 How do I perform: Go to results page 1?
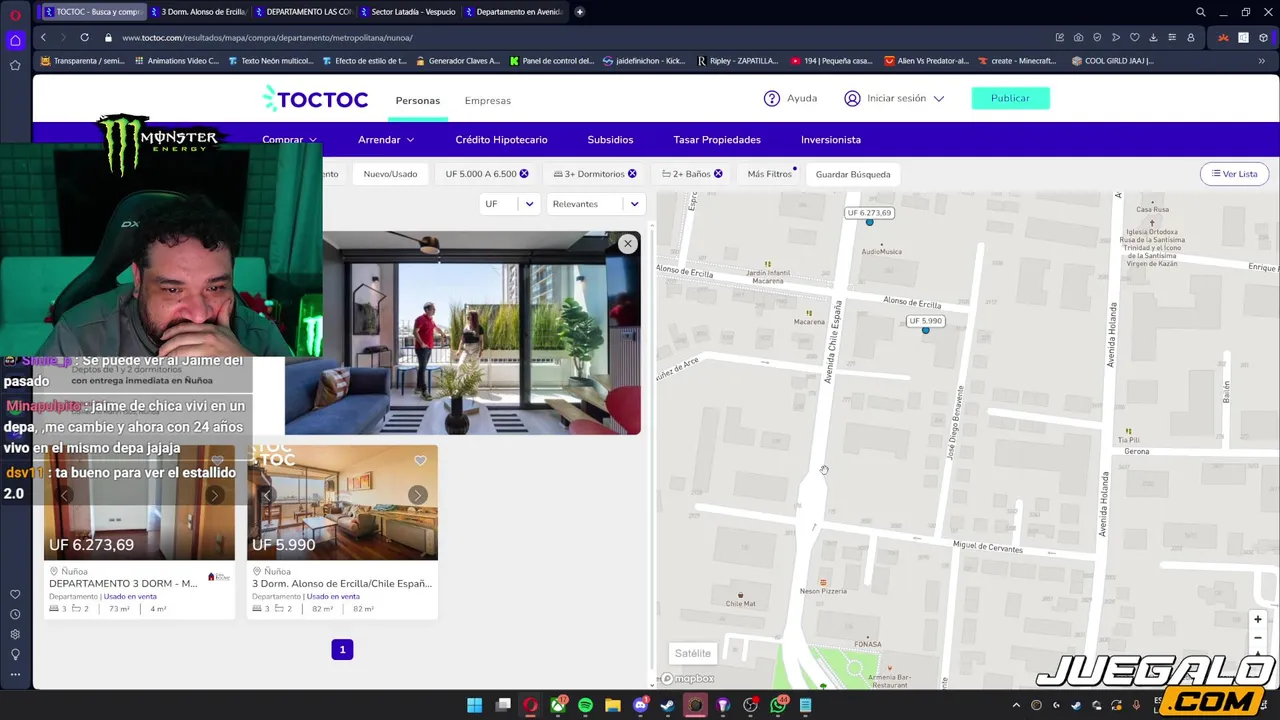[342, 650]
